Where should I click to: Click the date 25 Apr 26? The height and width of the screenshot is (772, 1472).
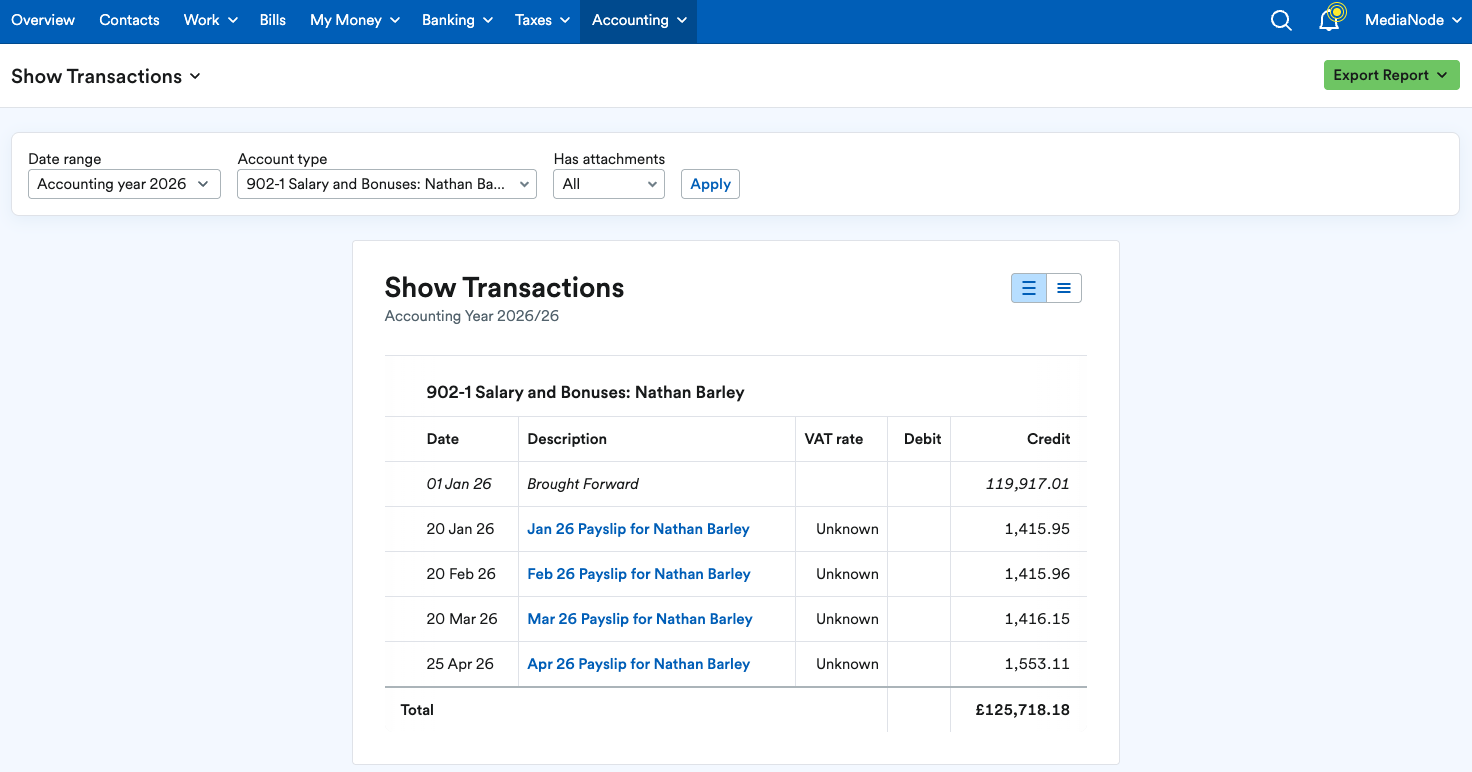coord(460,664)
